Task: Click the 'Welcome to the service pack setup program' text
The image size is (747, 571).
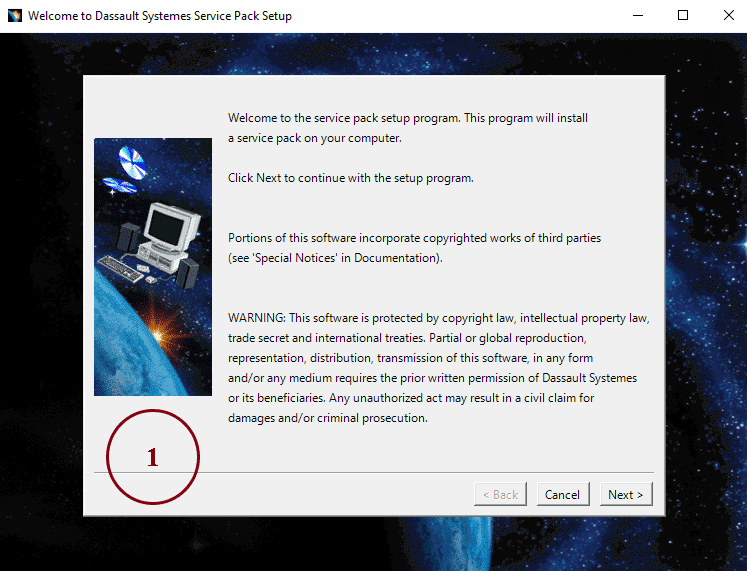Action: (x=408, y=128)
